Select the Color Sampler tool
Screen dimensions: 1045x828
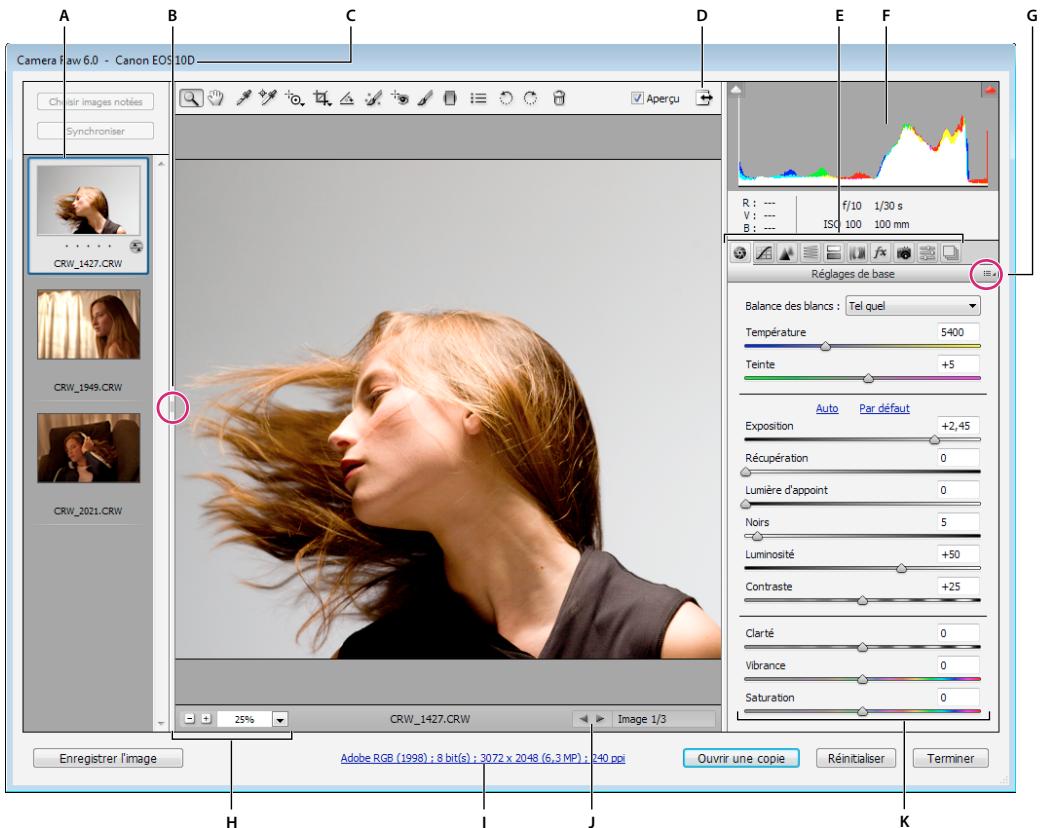coord(268,99)
